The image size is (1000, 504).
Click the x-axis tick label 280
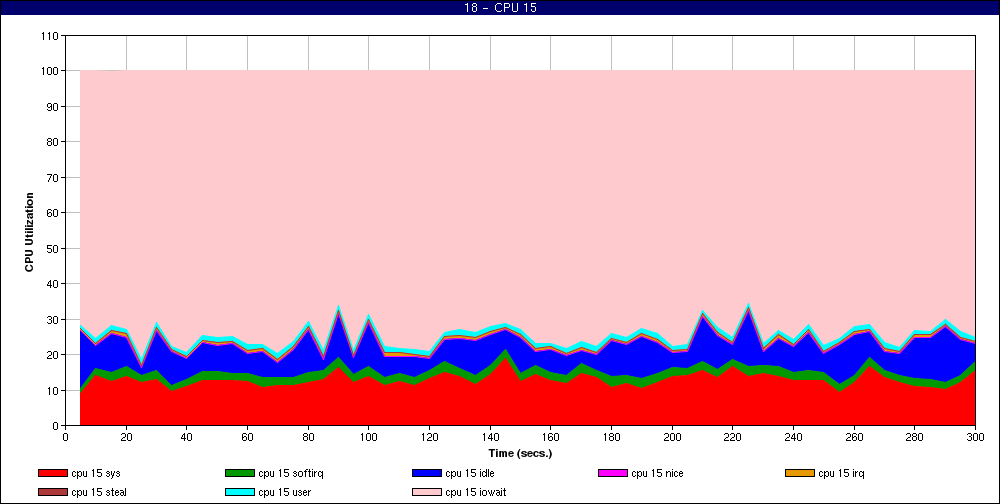915,437
